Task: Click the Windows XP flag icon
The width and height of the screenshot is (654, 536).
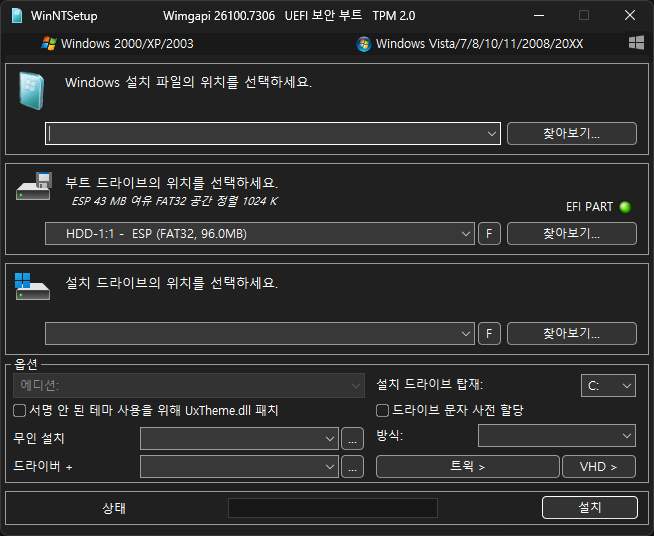Action: (49, 43)
